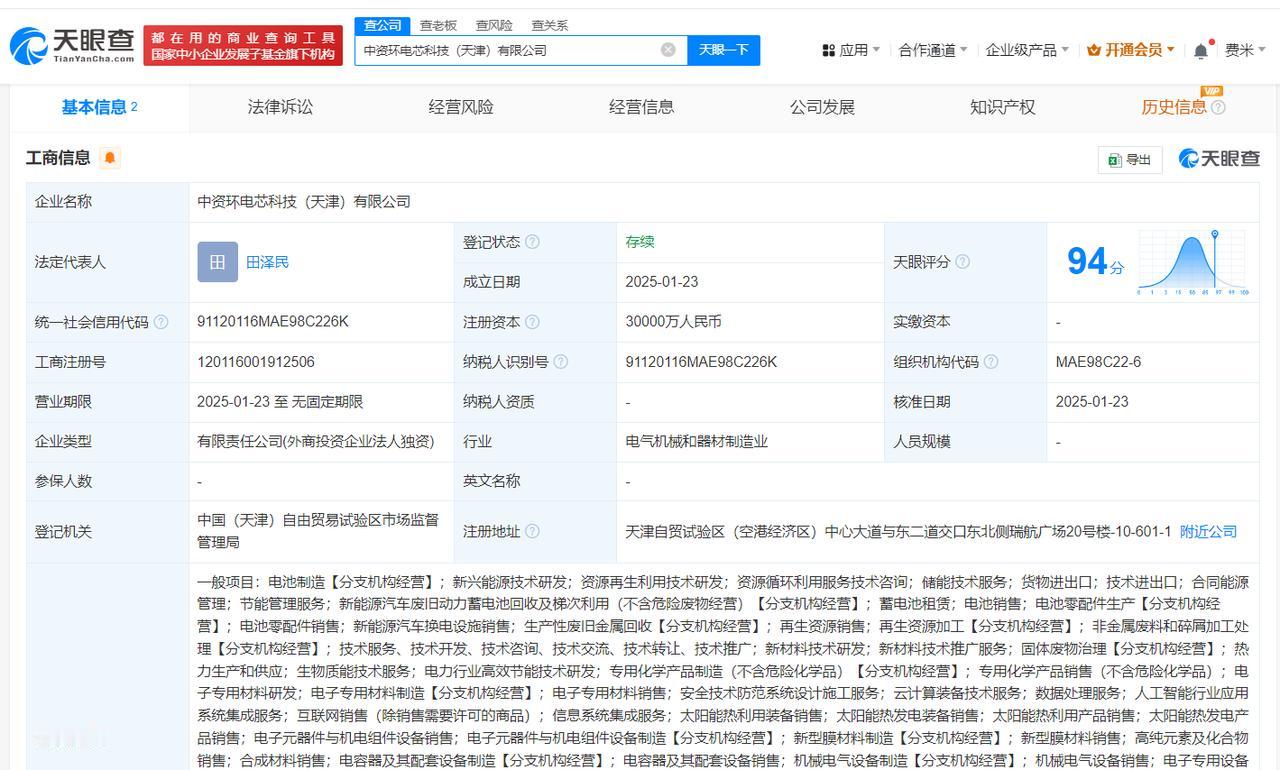Click the company name 中资环电芯科技 in the table
Image resolution: width=1280 pixels, height=770 pixels.
coord(304,202)
